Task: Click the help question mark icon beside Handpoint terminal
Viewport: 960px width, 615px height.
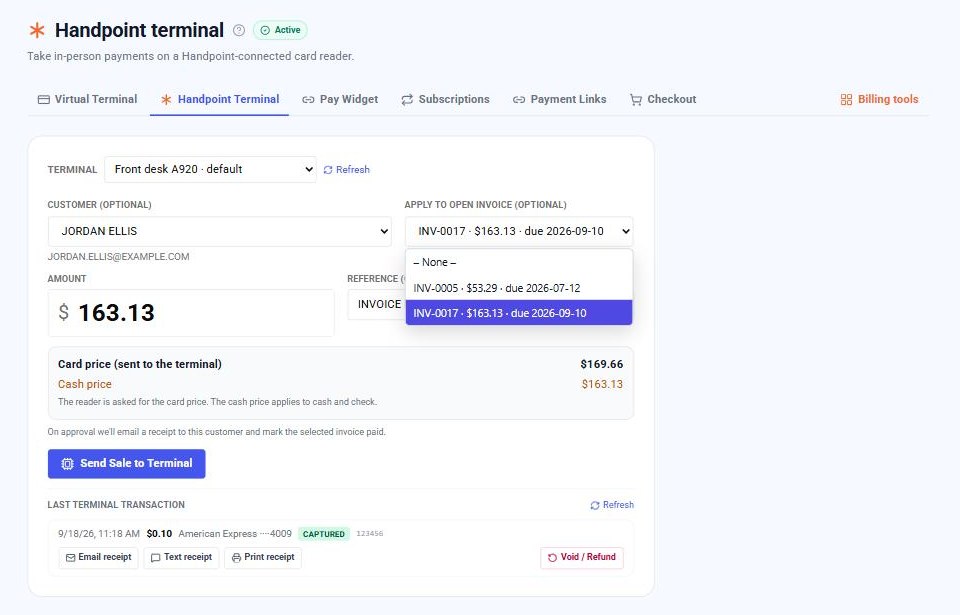Action: tap(239, 30)
